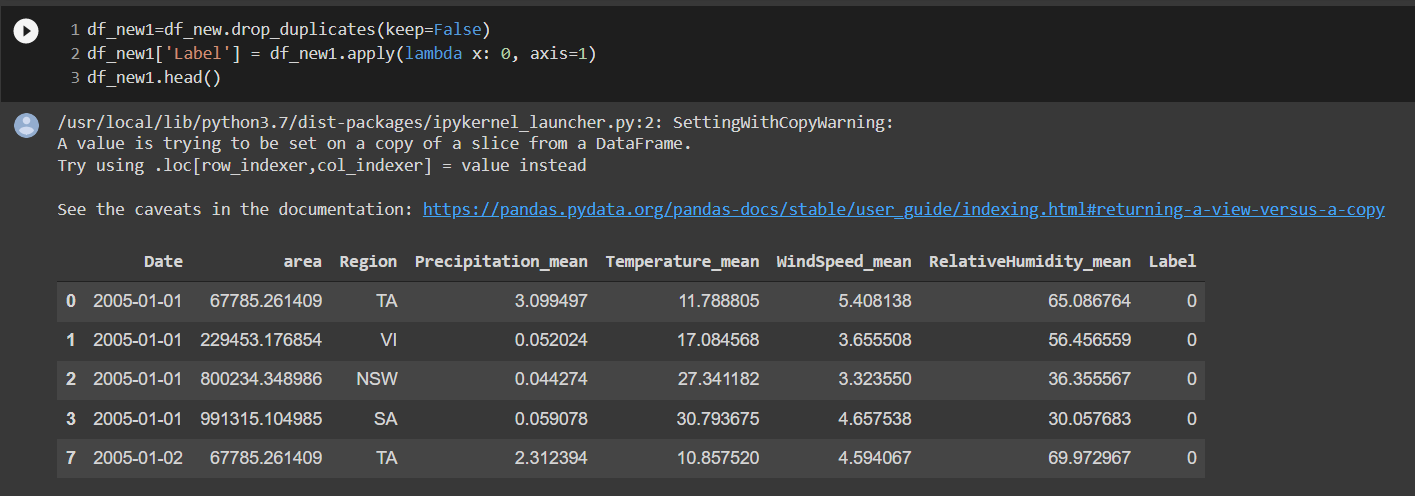This screenshot has height=496, width=1415.
Task: Click the WindSpeed_mean column header
Action: click(x=844, y=262)
